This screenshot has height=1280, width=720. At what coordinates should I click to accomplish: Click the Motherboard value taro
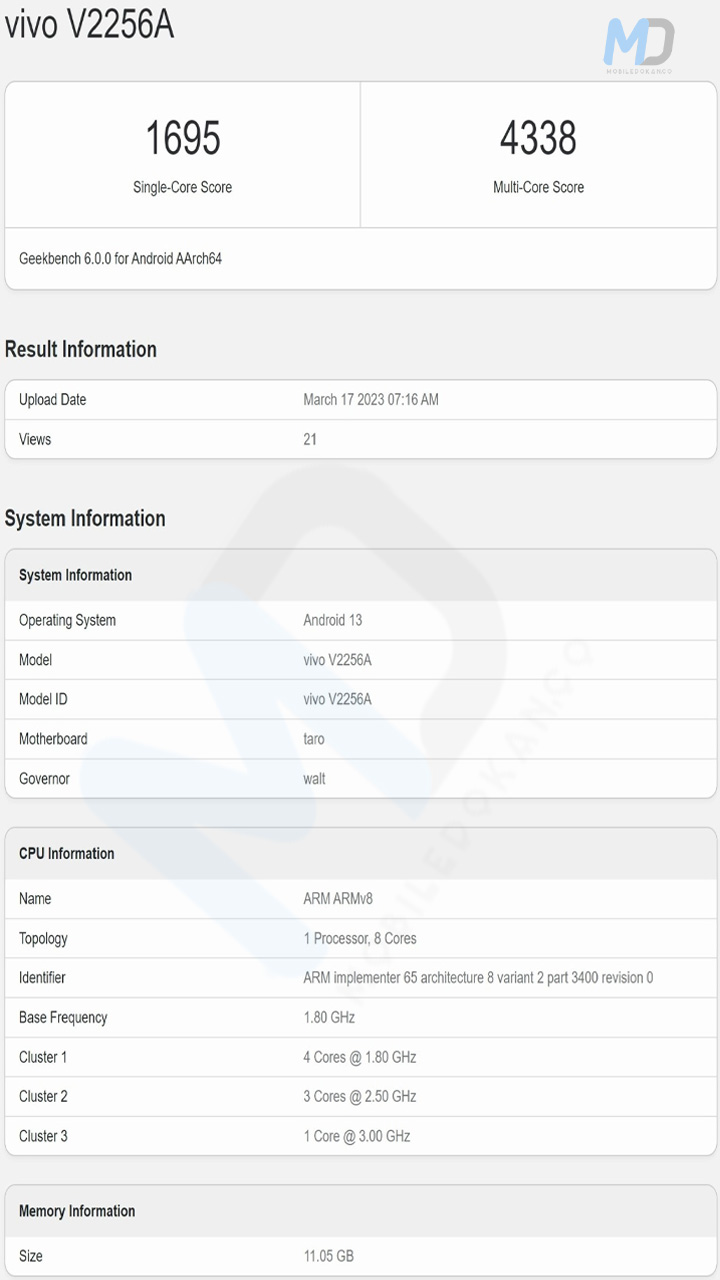[x=314, y=739]
